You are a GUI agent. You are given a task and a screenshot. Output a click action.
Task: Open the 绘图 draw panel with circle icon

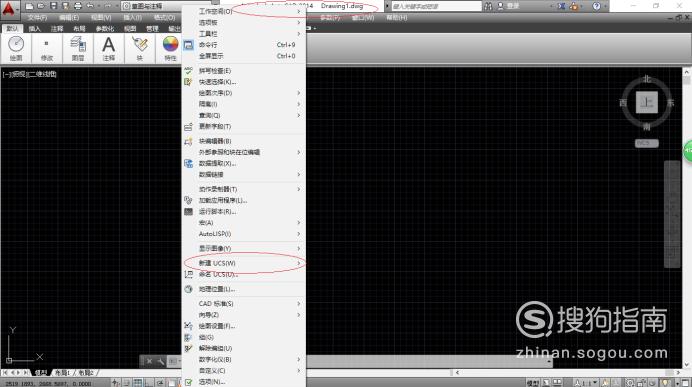tap(16, 48)
